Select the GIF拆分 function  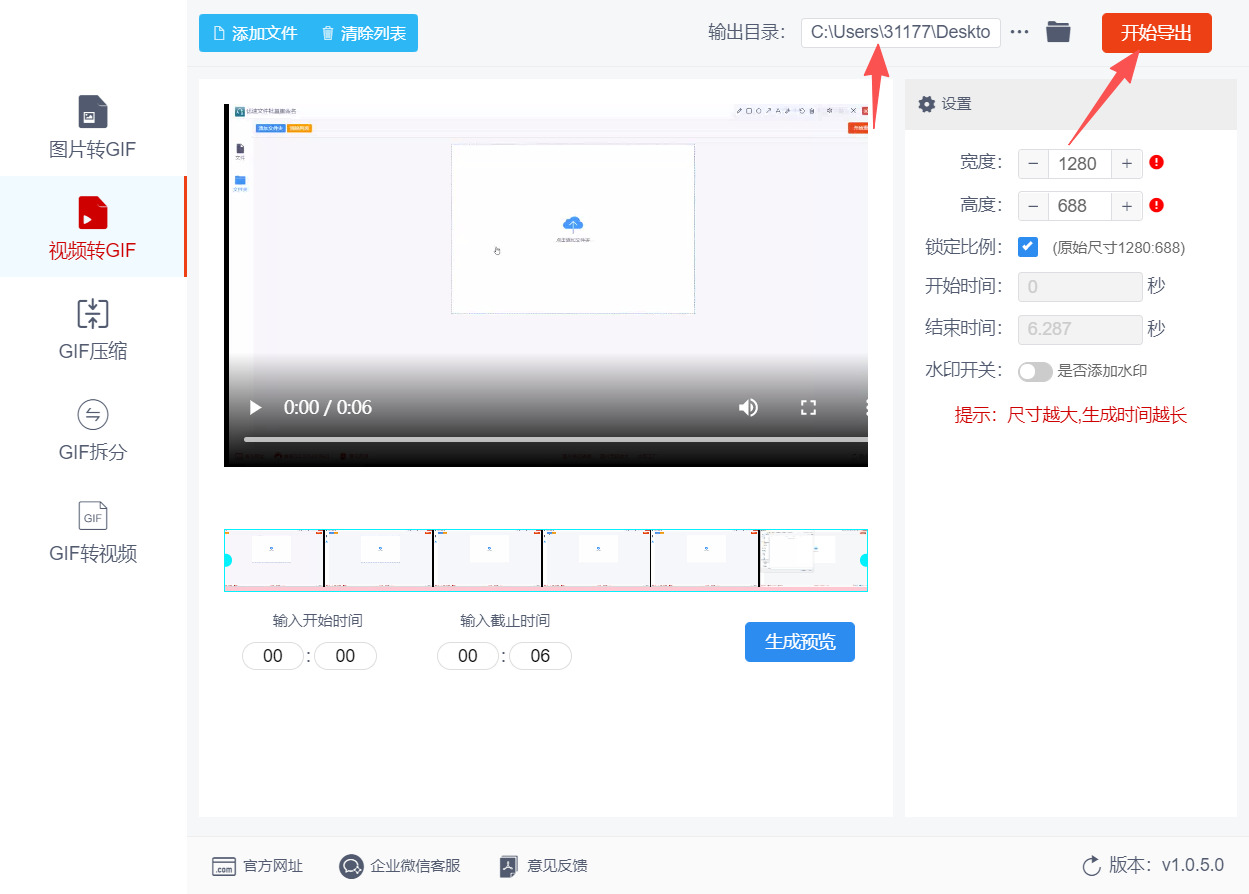click(92, 428)
